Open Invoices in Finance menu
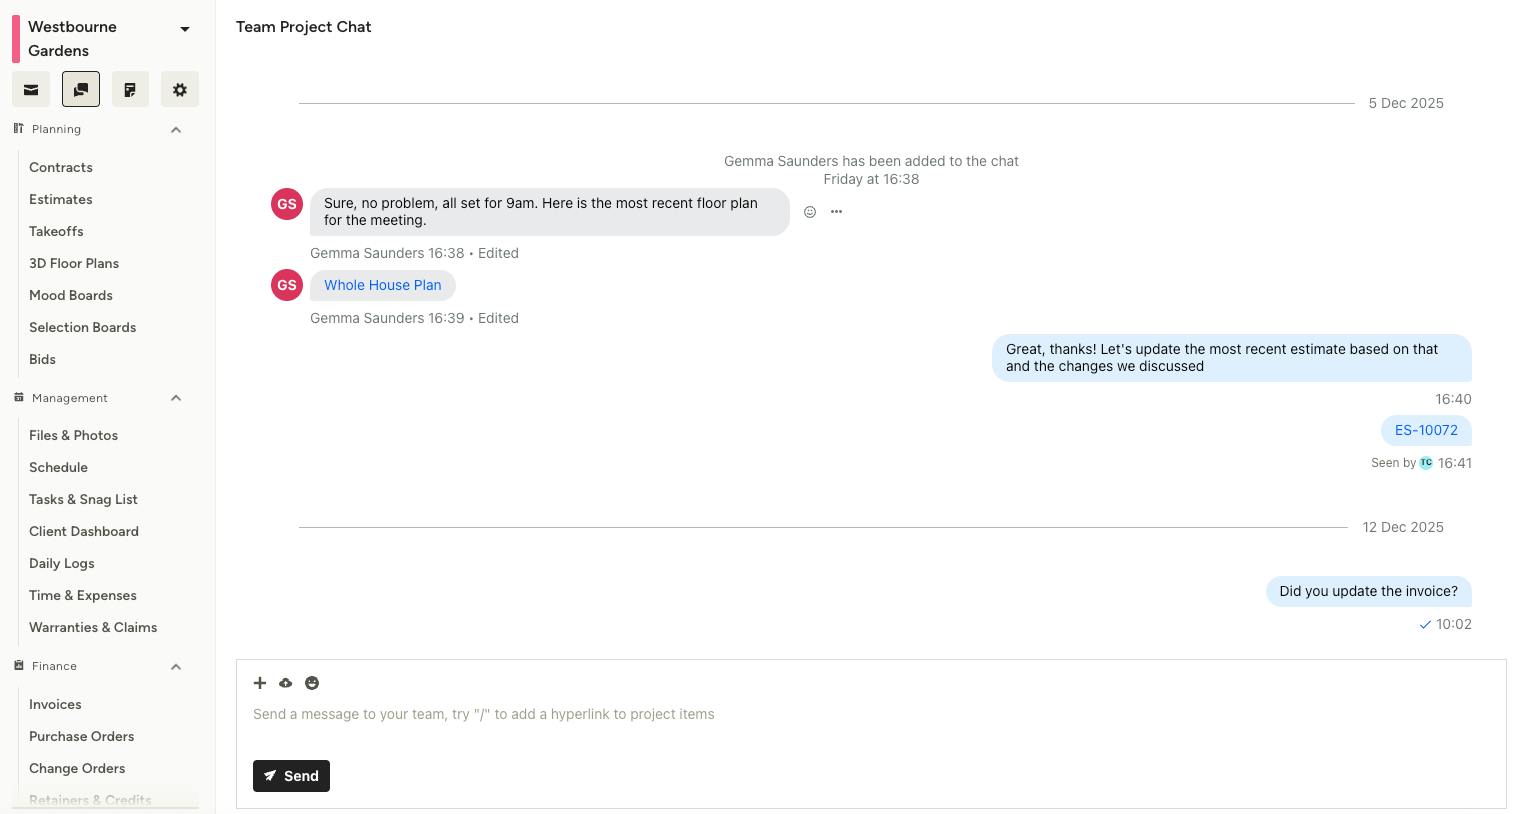The height and width of the screenshot is (814, 1517). click(x=55, y=704)
